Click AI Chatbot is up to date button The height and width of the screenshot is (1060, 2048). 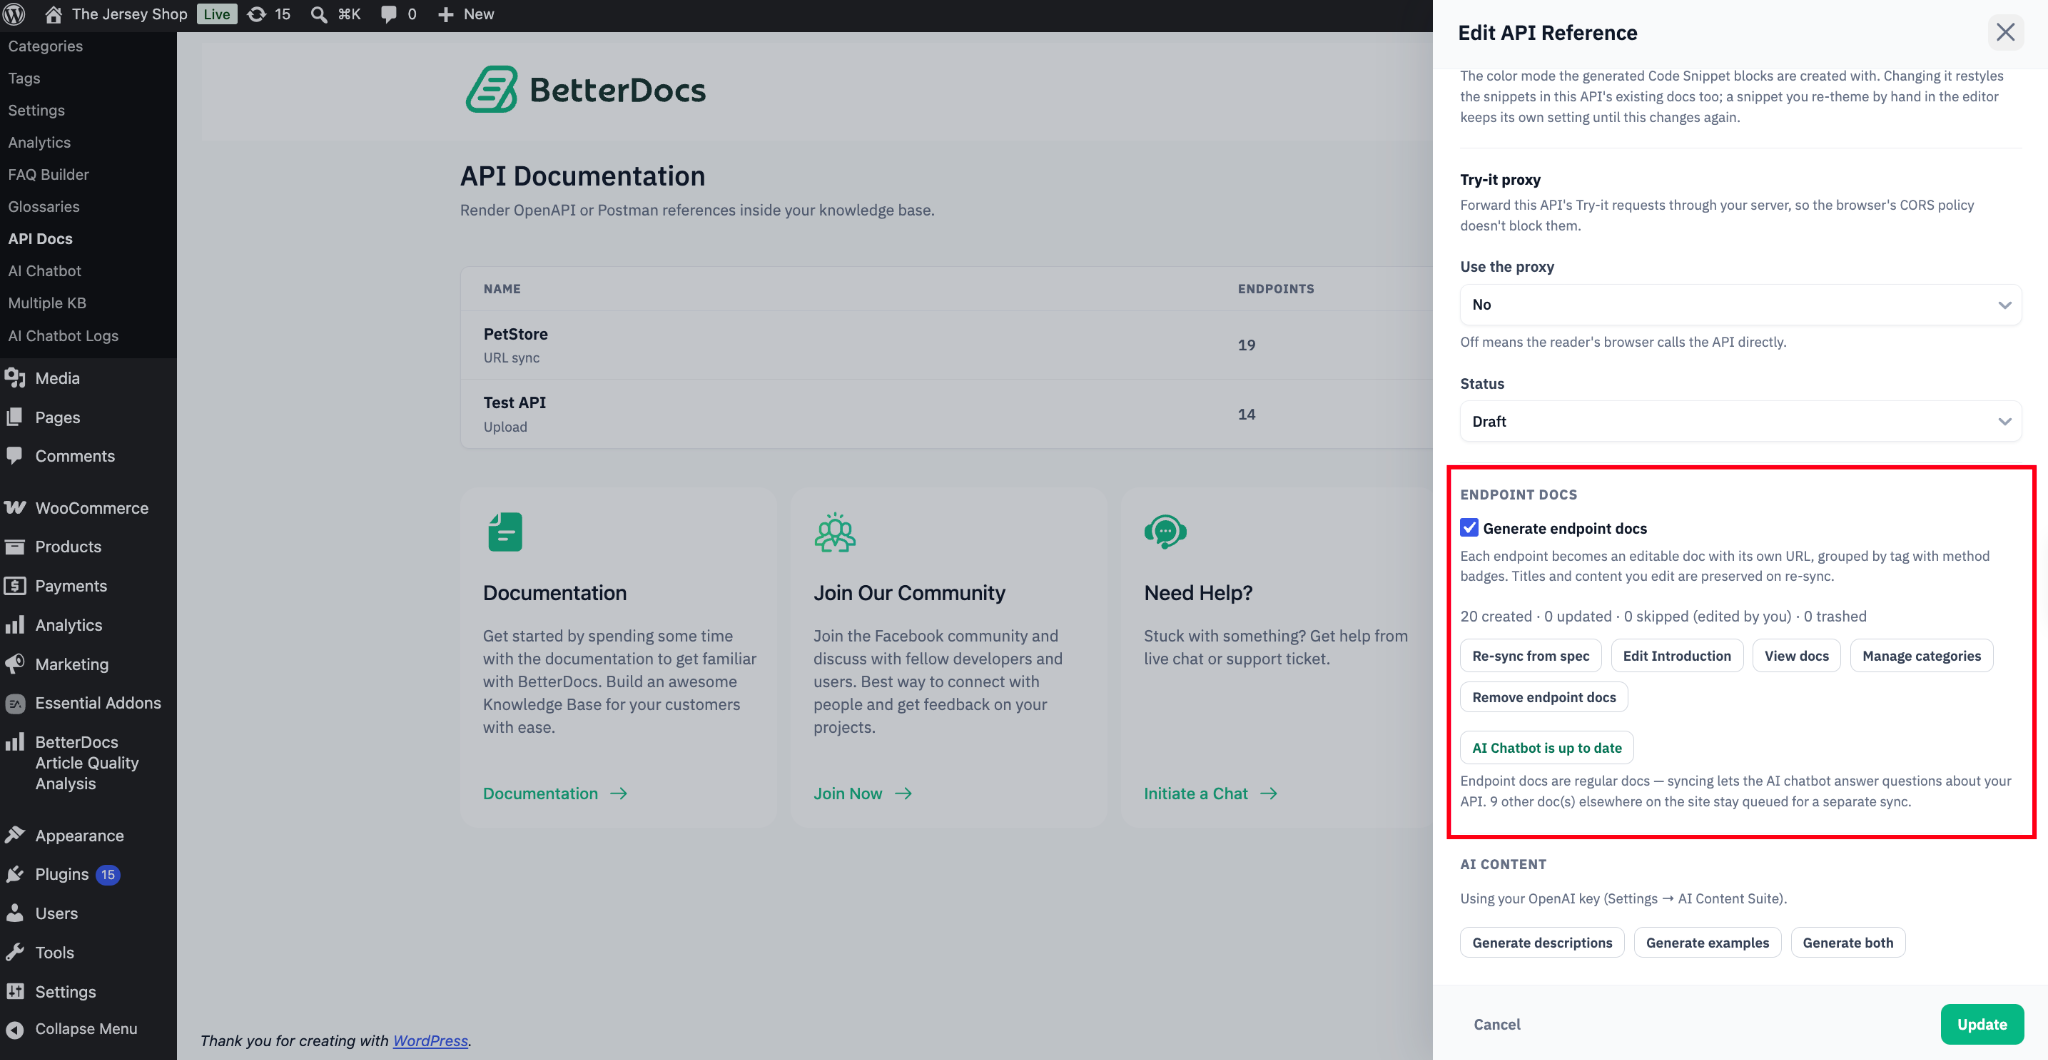(1547, 748)
